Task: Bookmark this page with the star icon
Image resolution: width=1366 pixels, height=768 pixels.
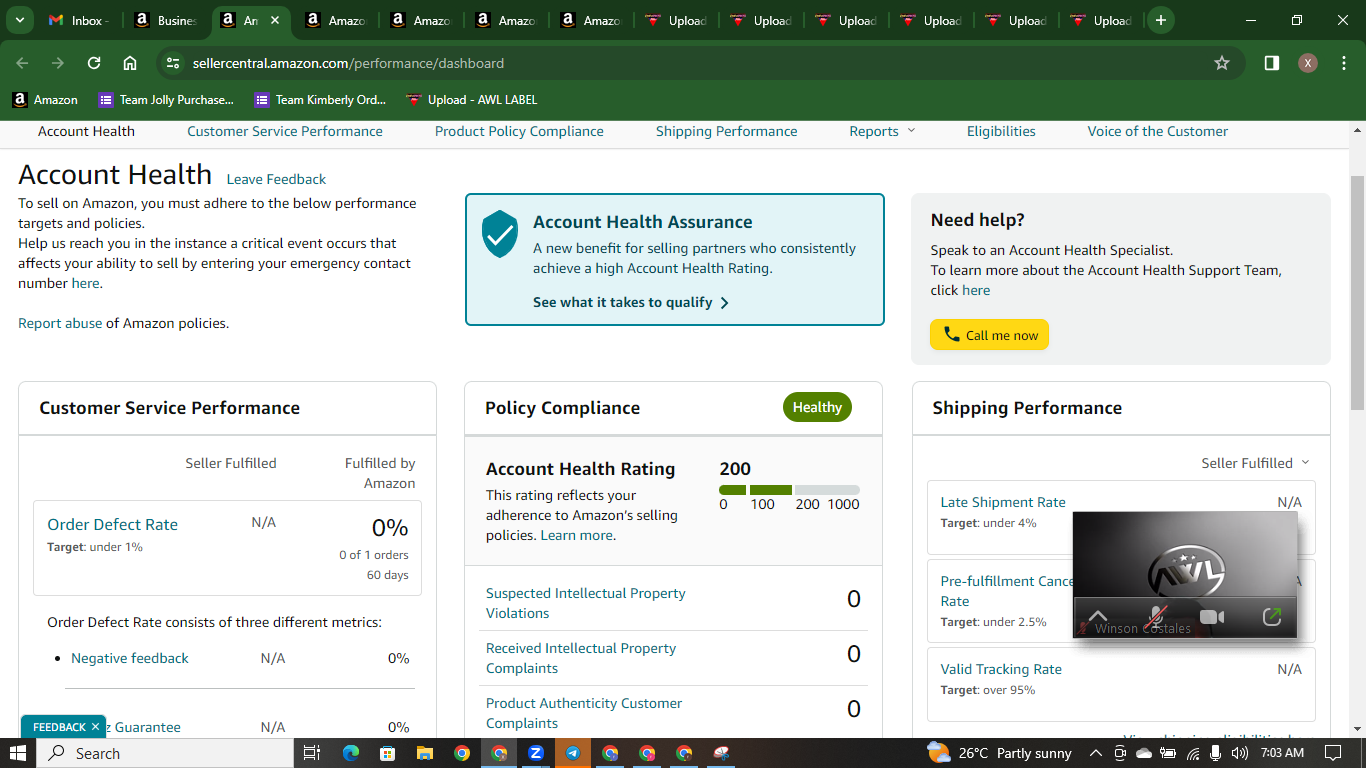Action: point(1221,63)
